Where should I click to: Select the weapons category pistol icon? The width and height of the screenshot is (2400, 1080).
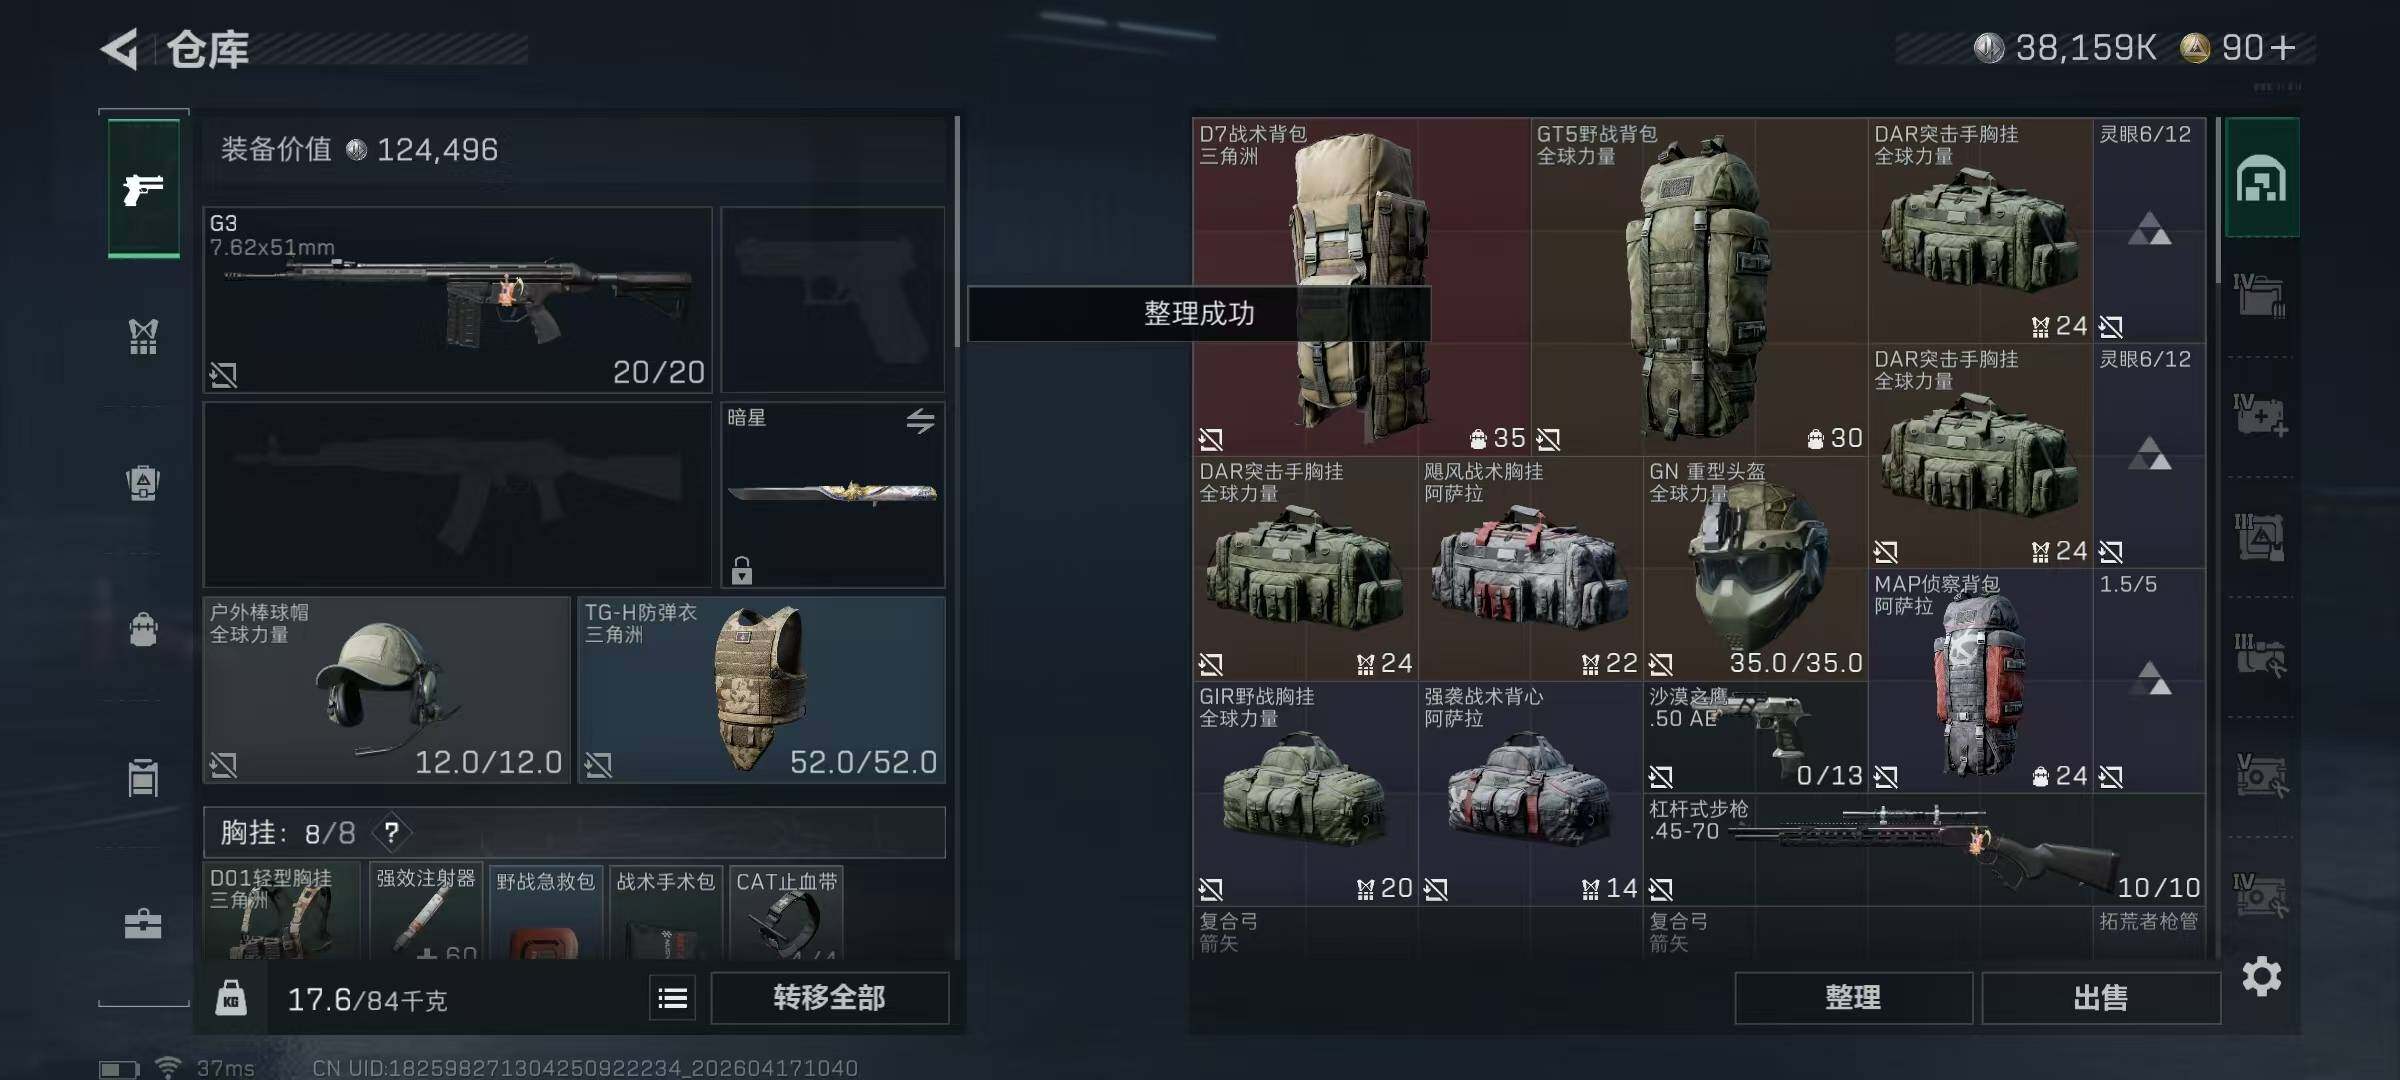[x=144, y=188]
